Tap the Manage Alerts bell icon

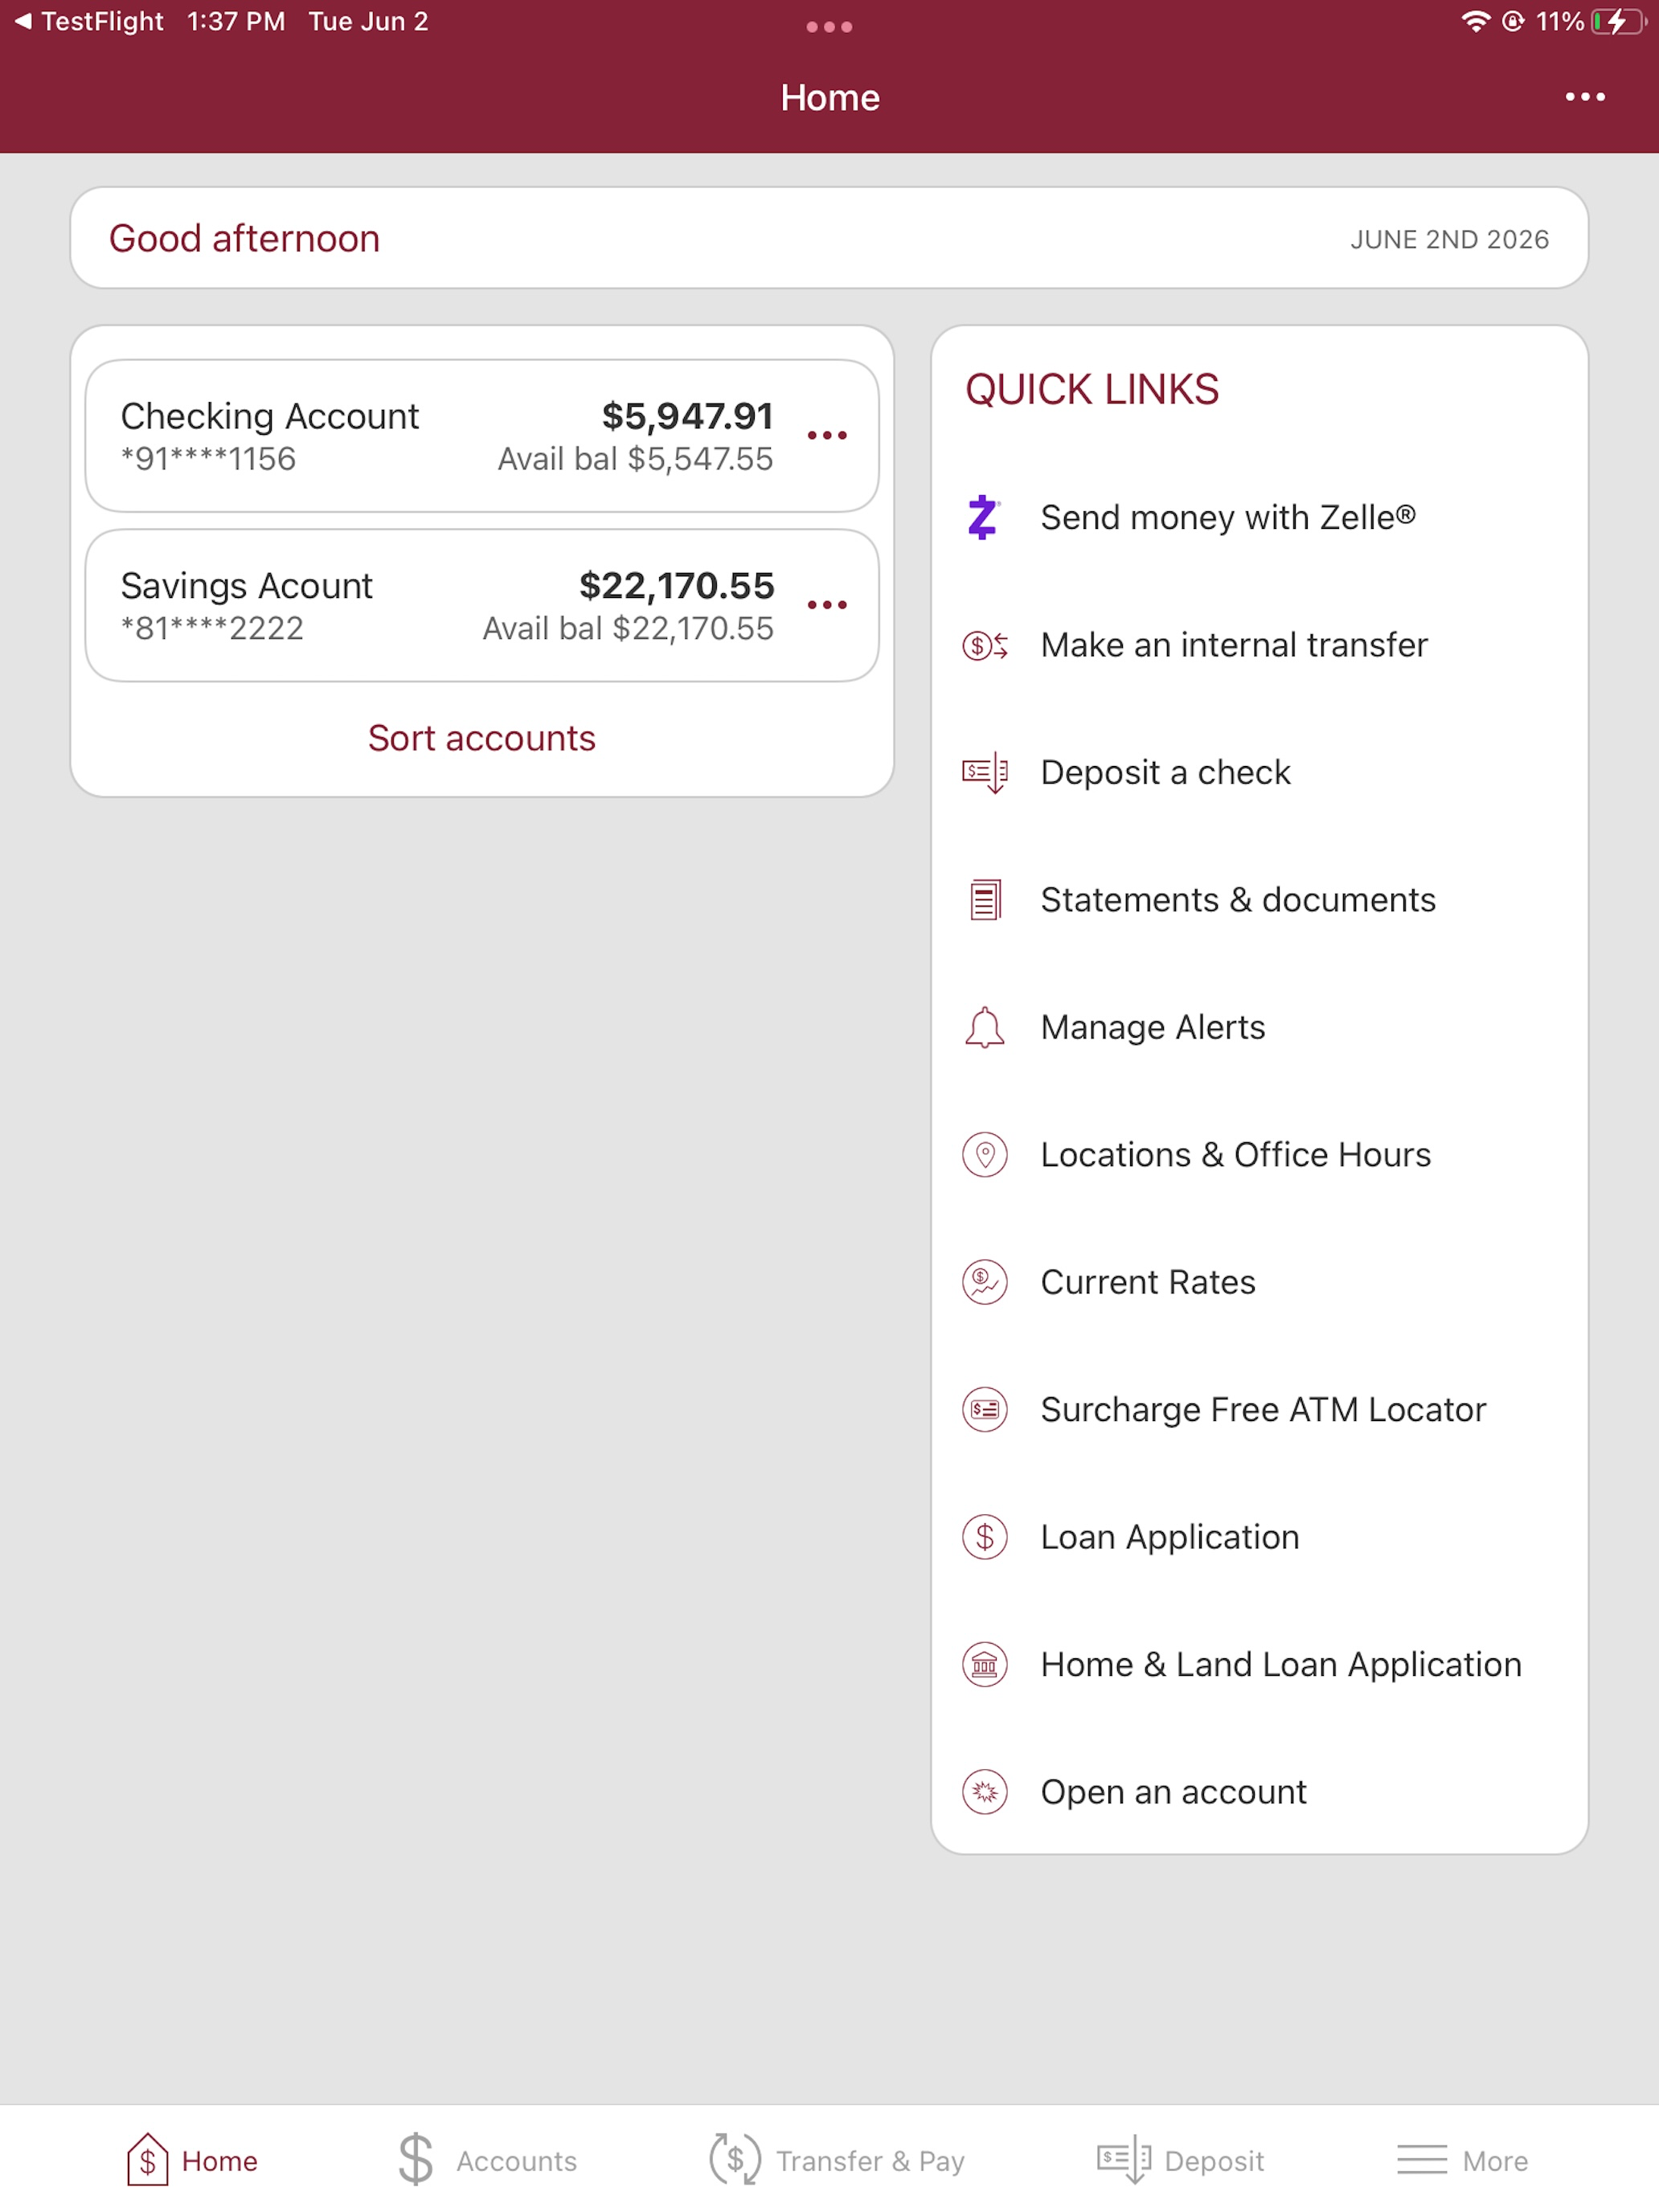click(x=985, y=1027)
